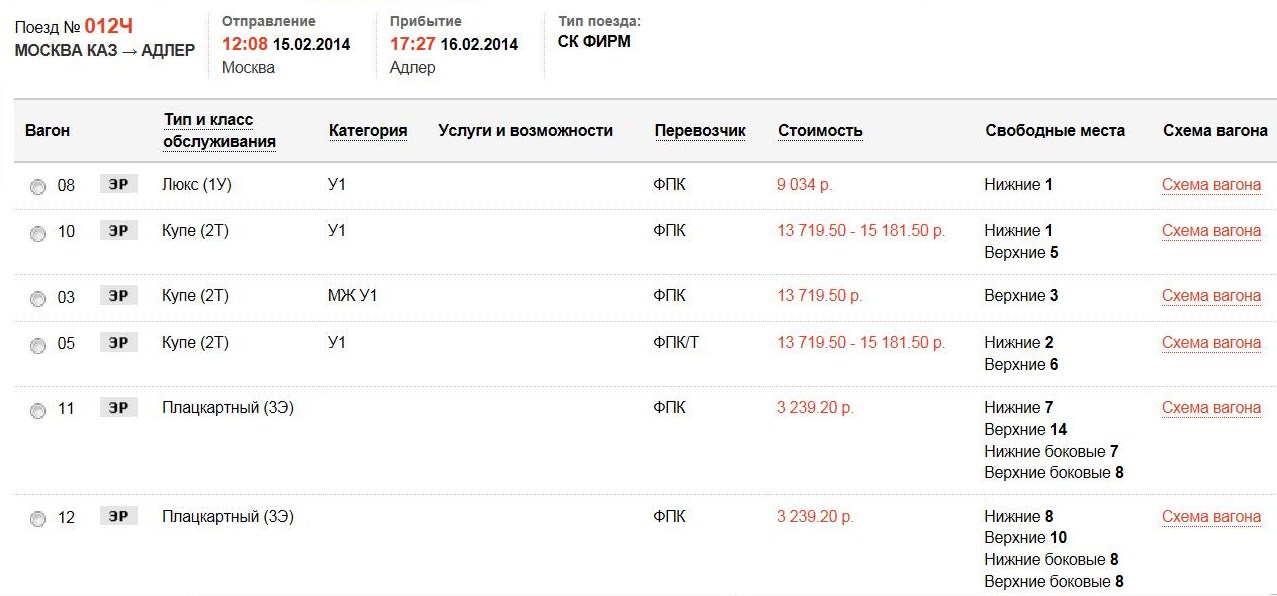
Task: Choose wagon 03 radio button
Action: click(x=38, y=299)
